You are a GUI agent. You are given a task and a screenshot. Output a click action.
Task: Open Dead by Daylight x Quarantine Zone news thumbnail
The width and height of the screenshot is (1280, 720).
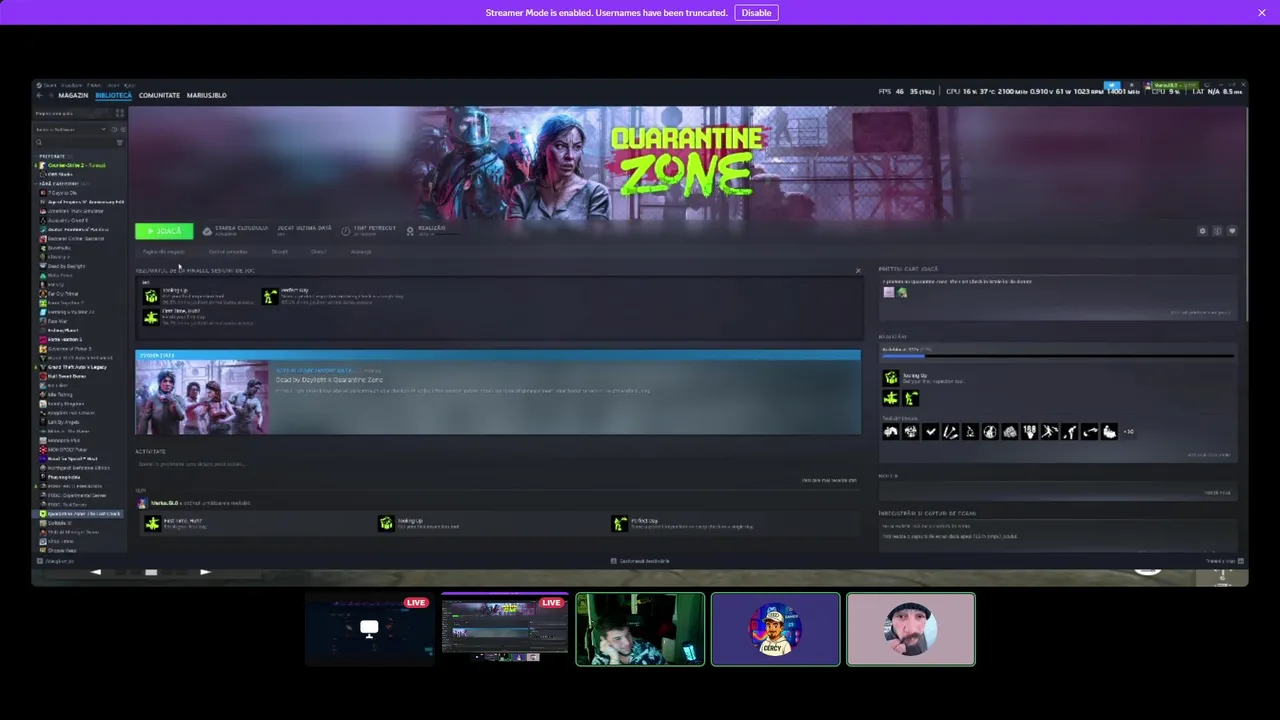point(202,397)
